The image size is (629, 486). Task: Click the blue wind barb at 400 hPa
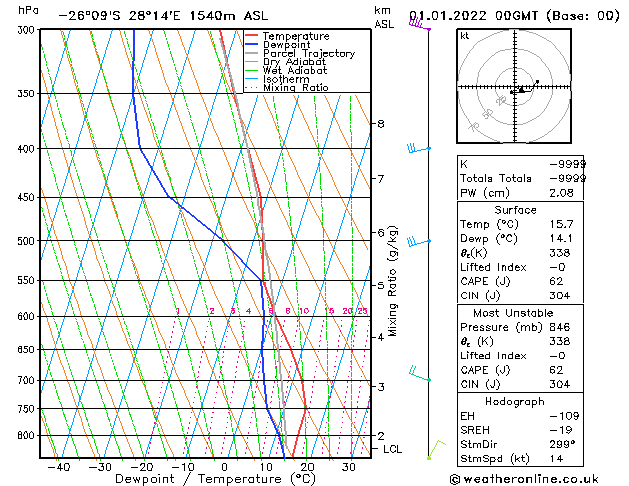(419, 148)
